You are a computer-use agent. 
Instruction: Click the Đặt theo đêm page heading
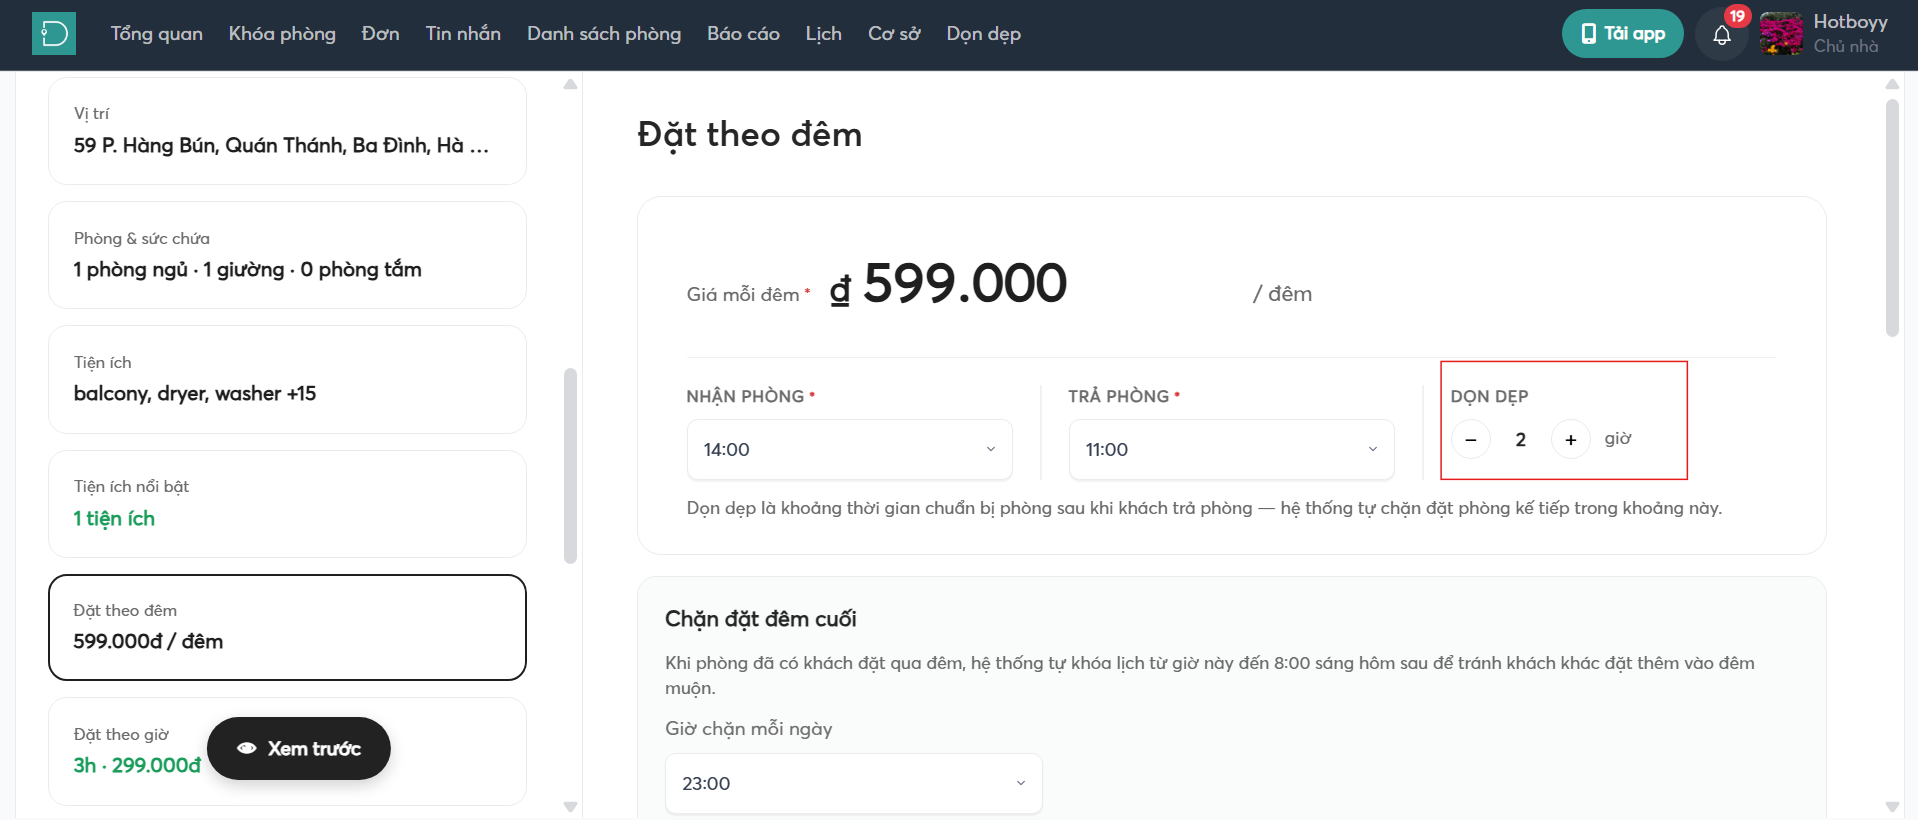click(749, 135)
